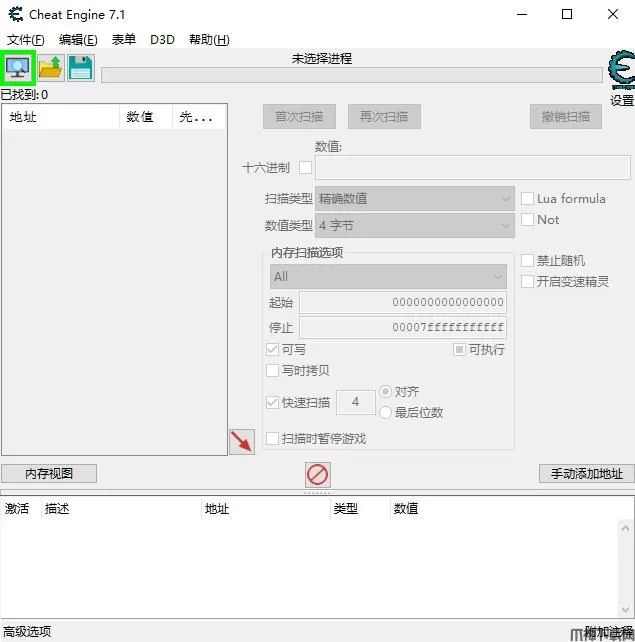Click the 激活 active column header

20,509
